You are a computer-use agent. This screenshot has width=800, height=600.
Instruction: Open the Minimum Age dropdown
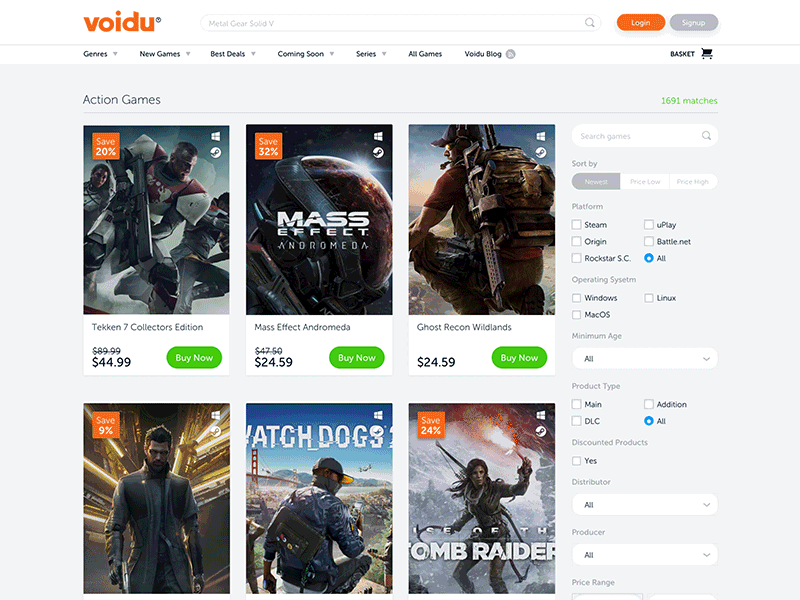point(644,359)
